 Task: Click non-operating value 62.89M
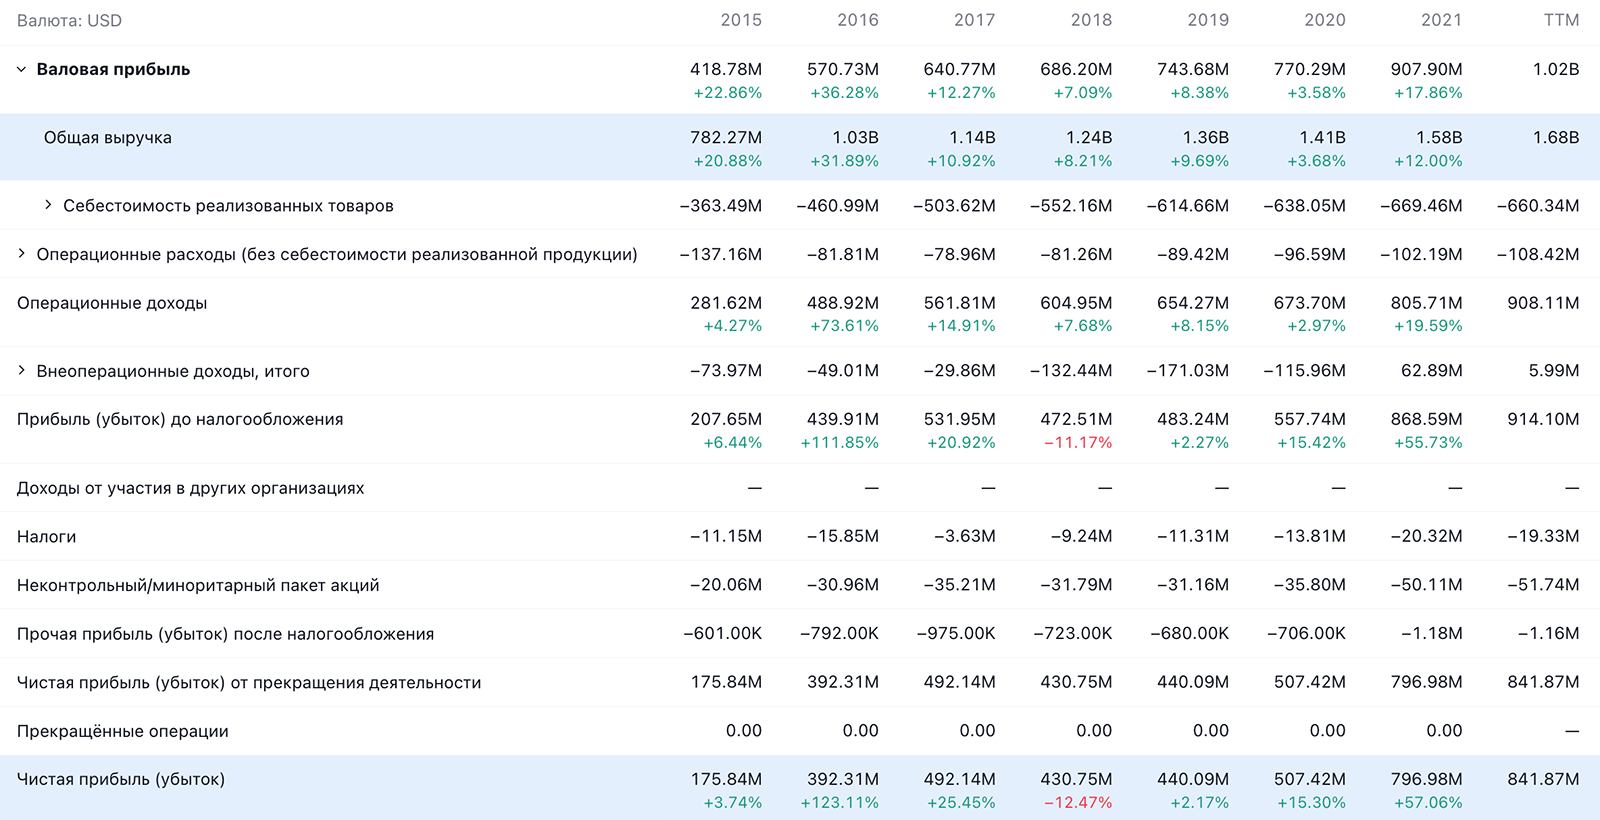[1431, 371]
